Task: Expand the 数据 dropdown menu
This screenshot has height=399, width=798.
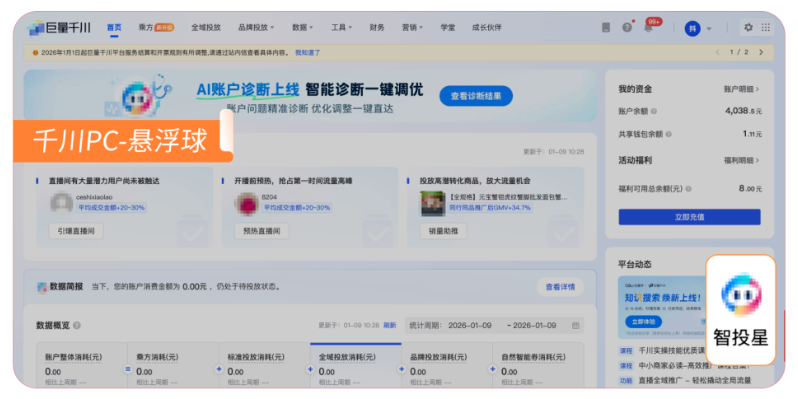Action: coord(303,27)
